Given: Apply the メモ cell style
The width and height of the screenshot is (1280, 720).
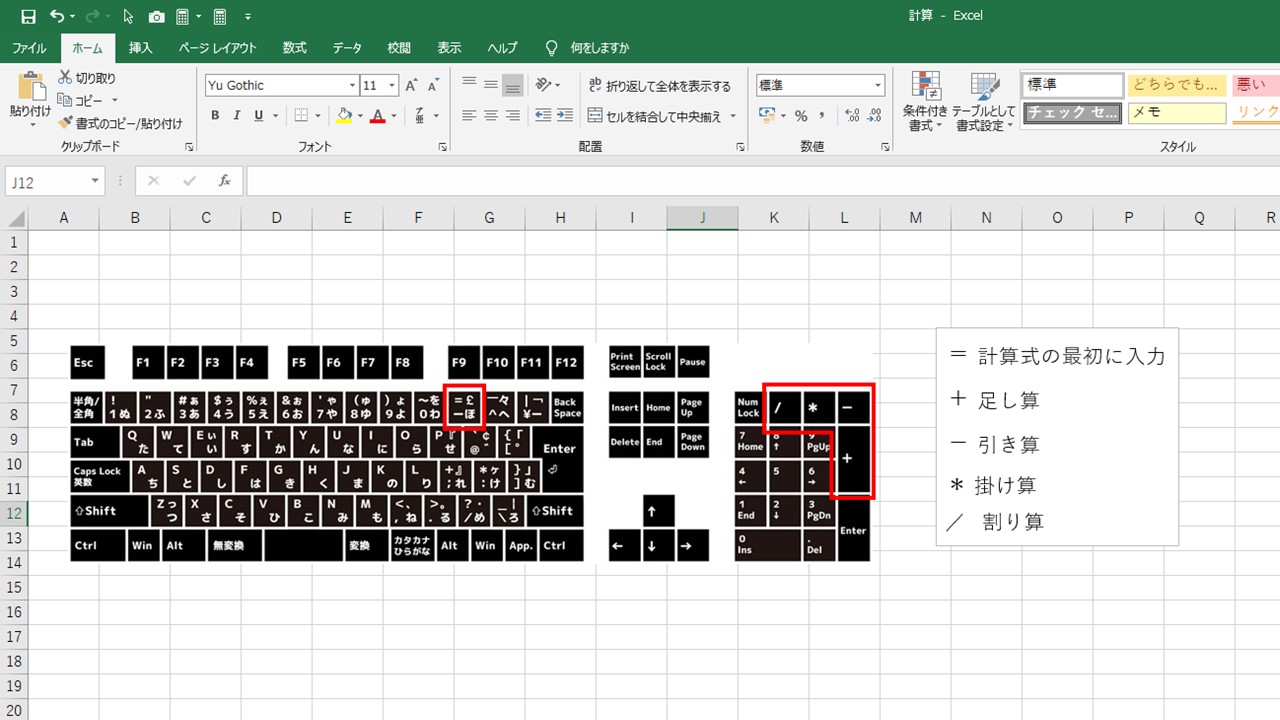Looking at the screenshot, I should [1177, 112].
